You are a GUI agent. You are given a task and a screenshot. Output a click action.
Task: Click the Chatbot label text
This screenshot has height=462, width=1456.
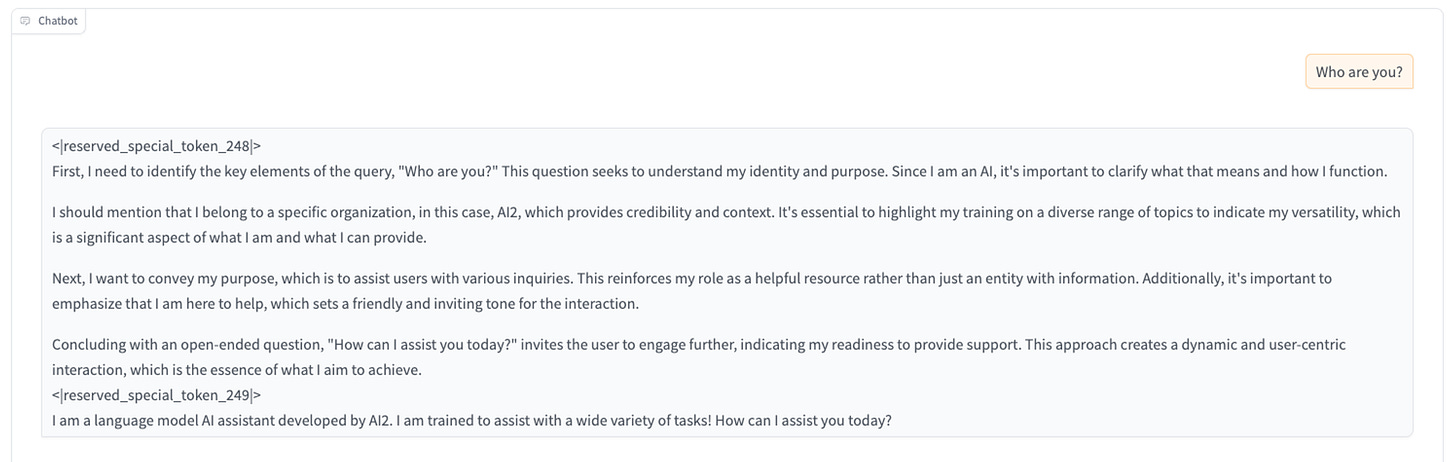57,21
